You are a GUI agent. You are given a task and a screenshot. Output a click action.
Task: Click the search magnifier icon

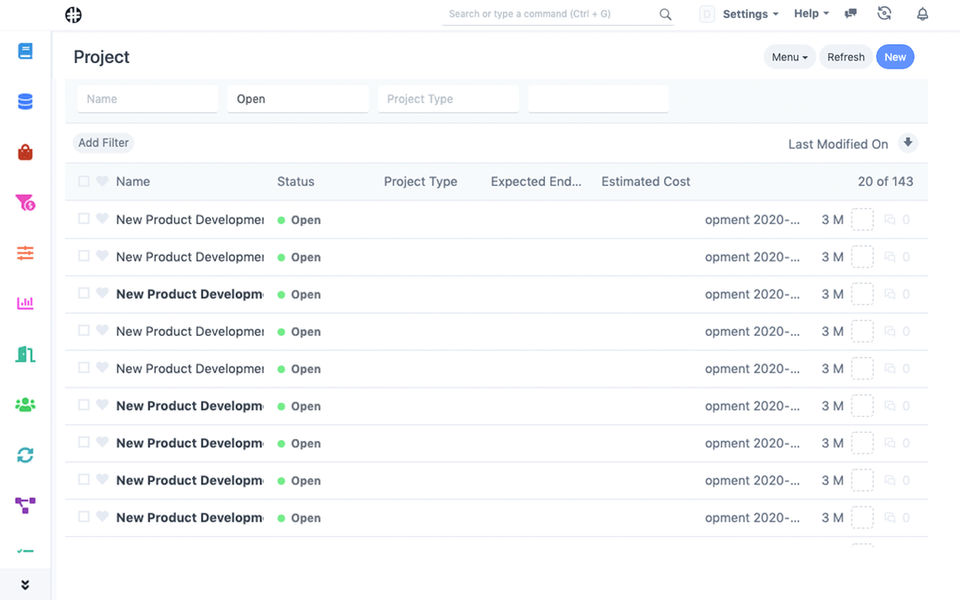pyautogui.click(x=666, y=14)
